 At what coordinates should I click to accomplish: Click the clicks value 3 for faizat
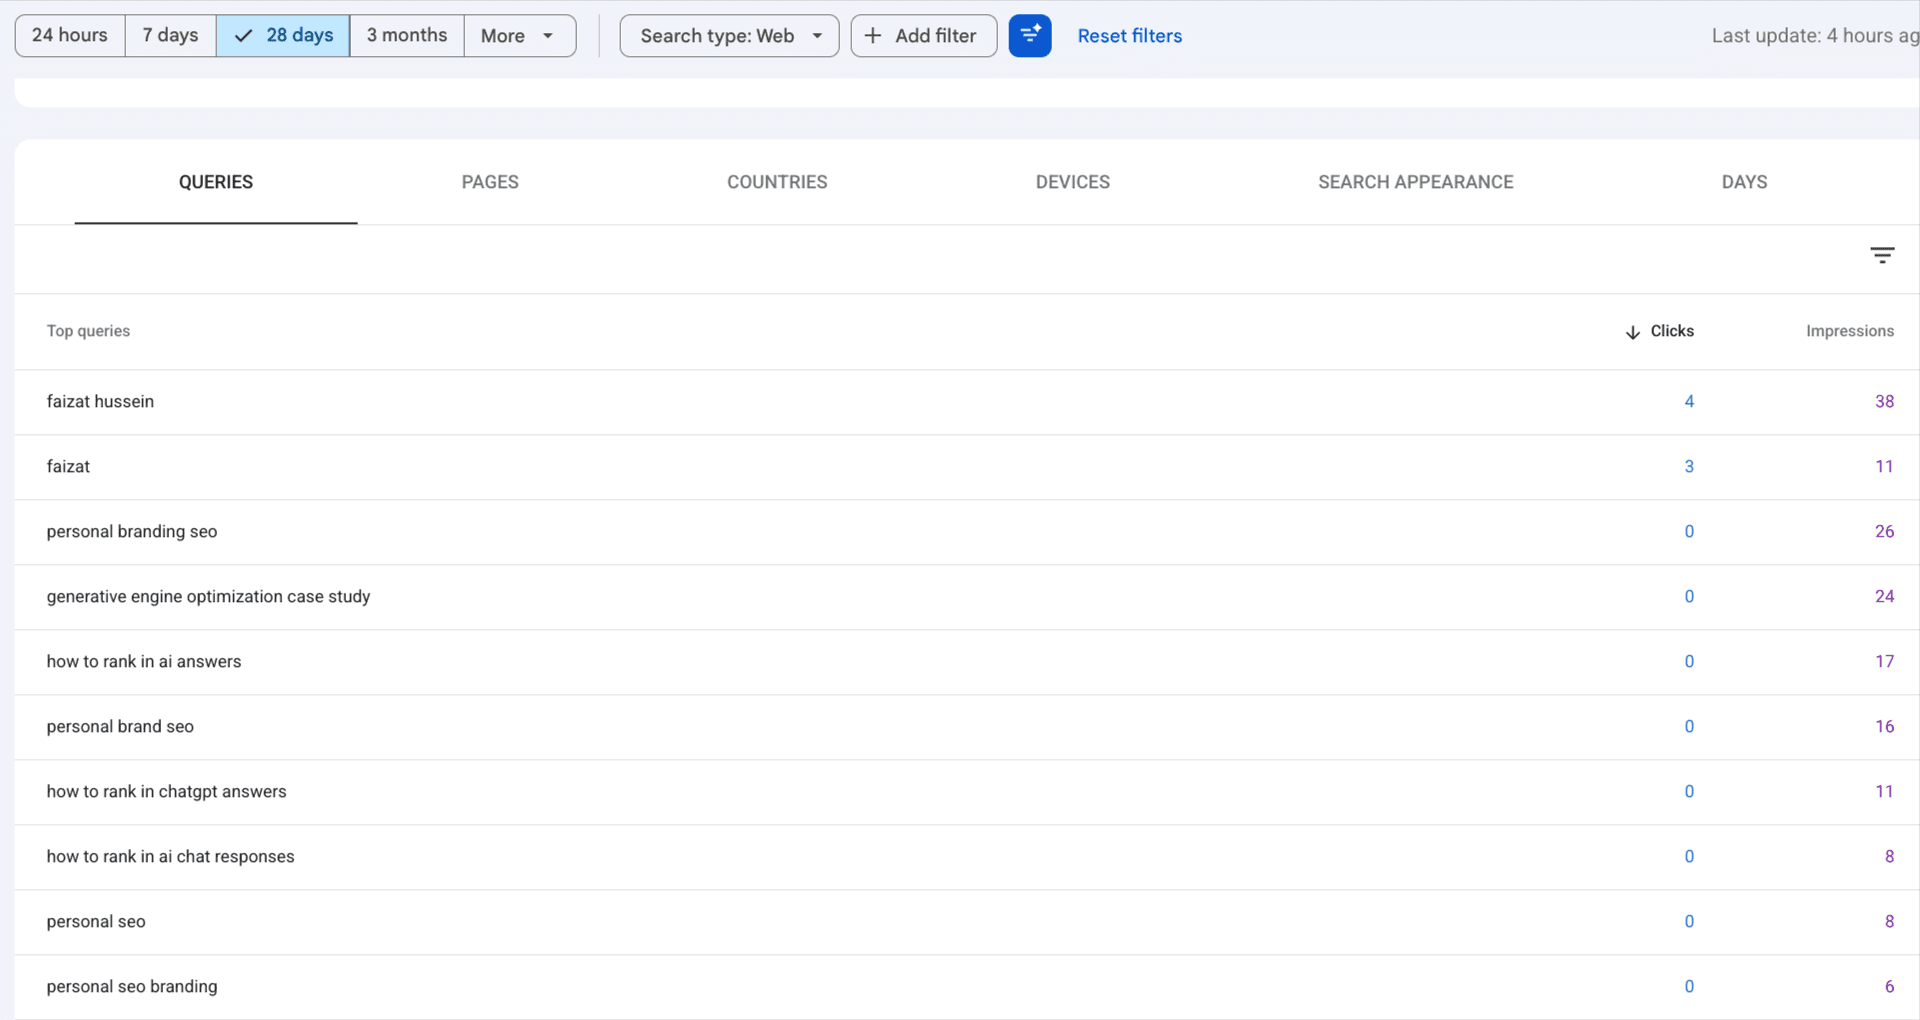pos(1689,467)
